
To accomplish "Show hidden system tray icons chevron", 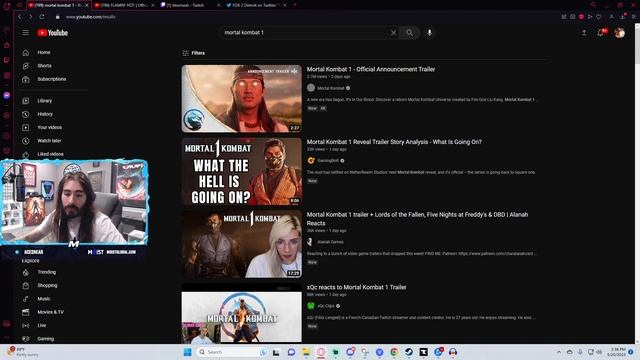I will click(x=559, y=352).
